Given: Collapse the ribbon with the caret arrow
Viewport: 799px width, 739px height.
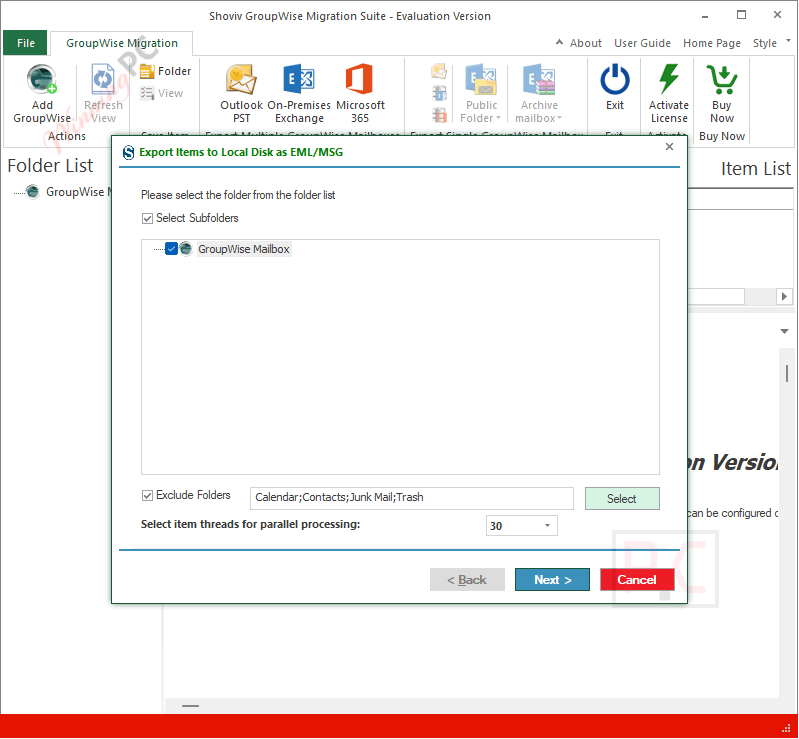Looking at the screenshot, I should (x=559, y=42).
